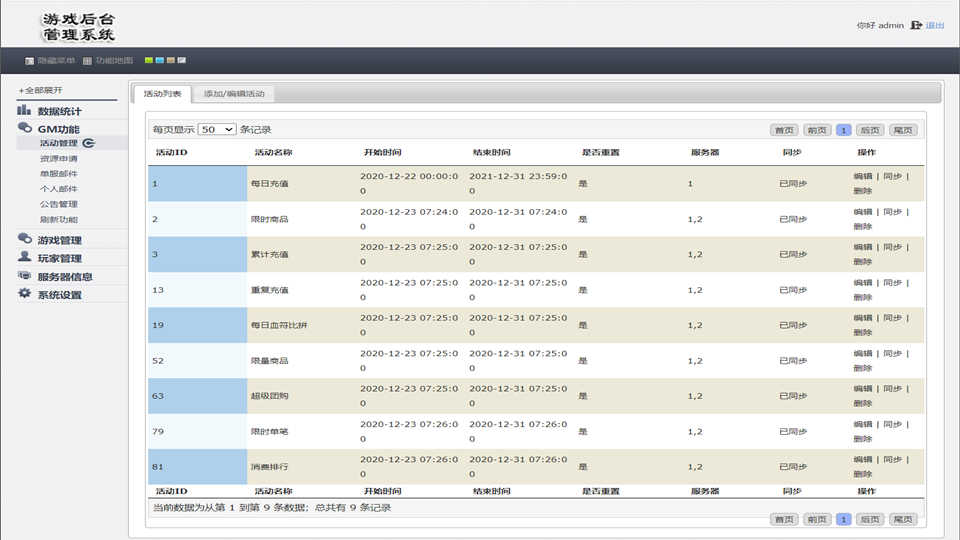Open the 每页显示 records-per-page dropdown
The height and width of the screenshot is (540, 960).
(x=217, y=130)
